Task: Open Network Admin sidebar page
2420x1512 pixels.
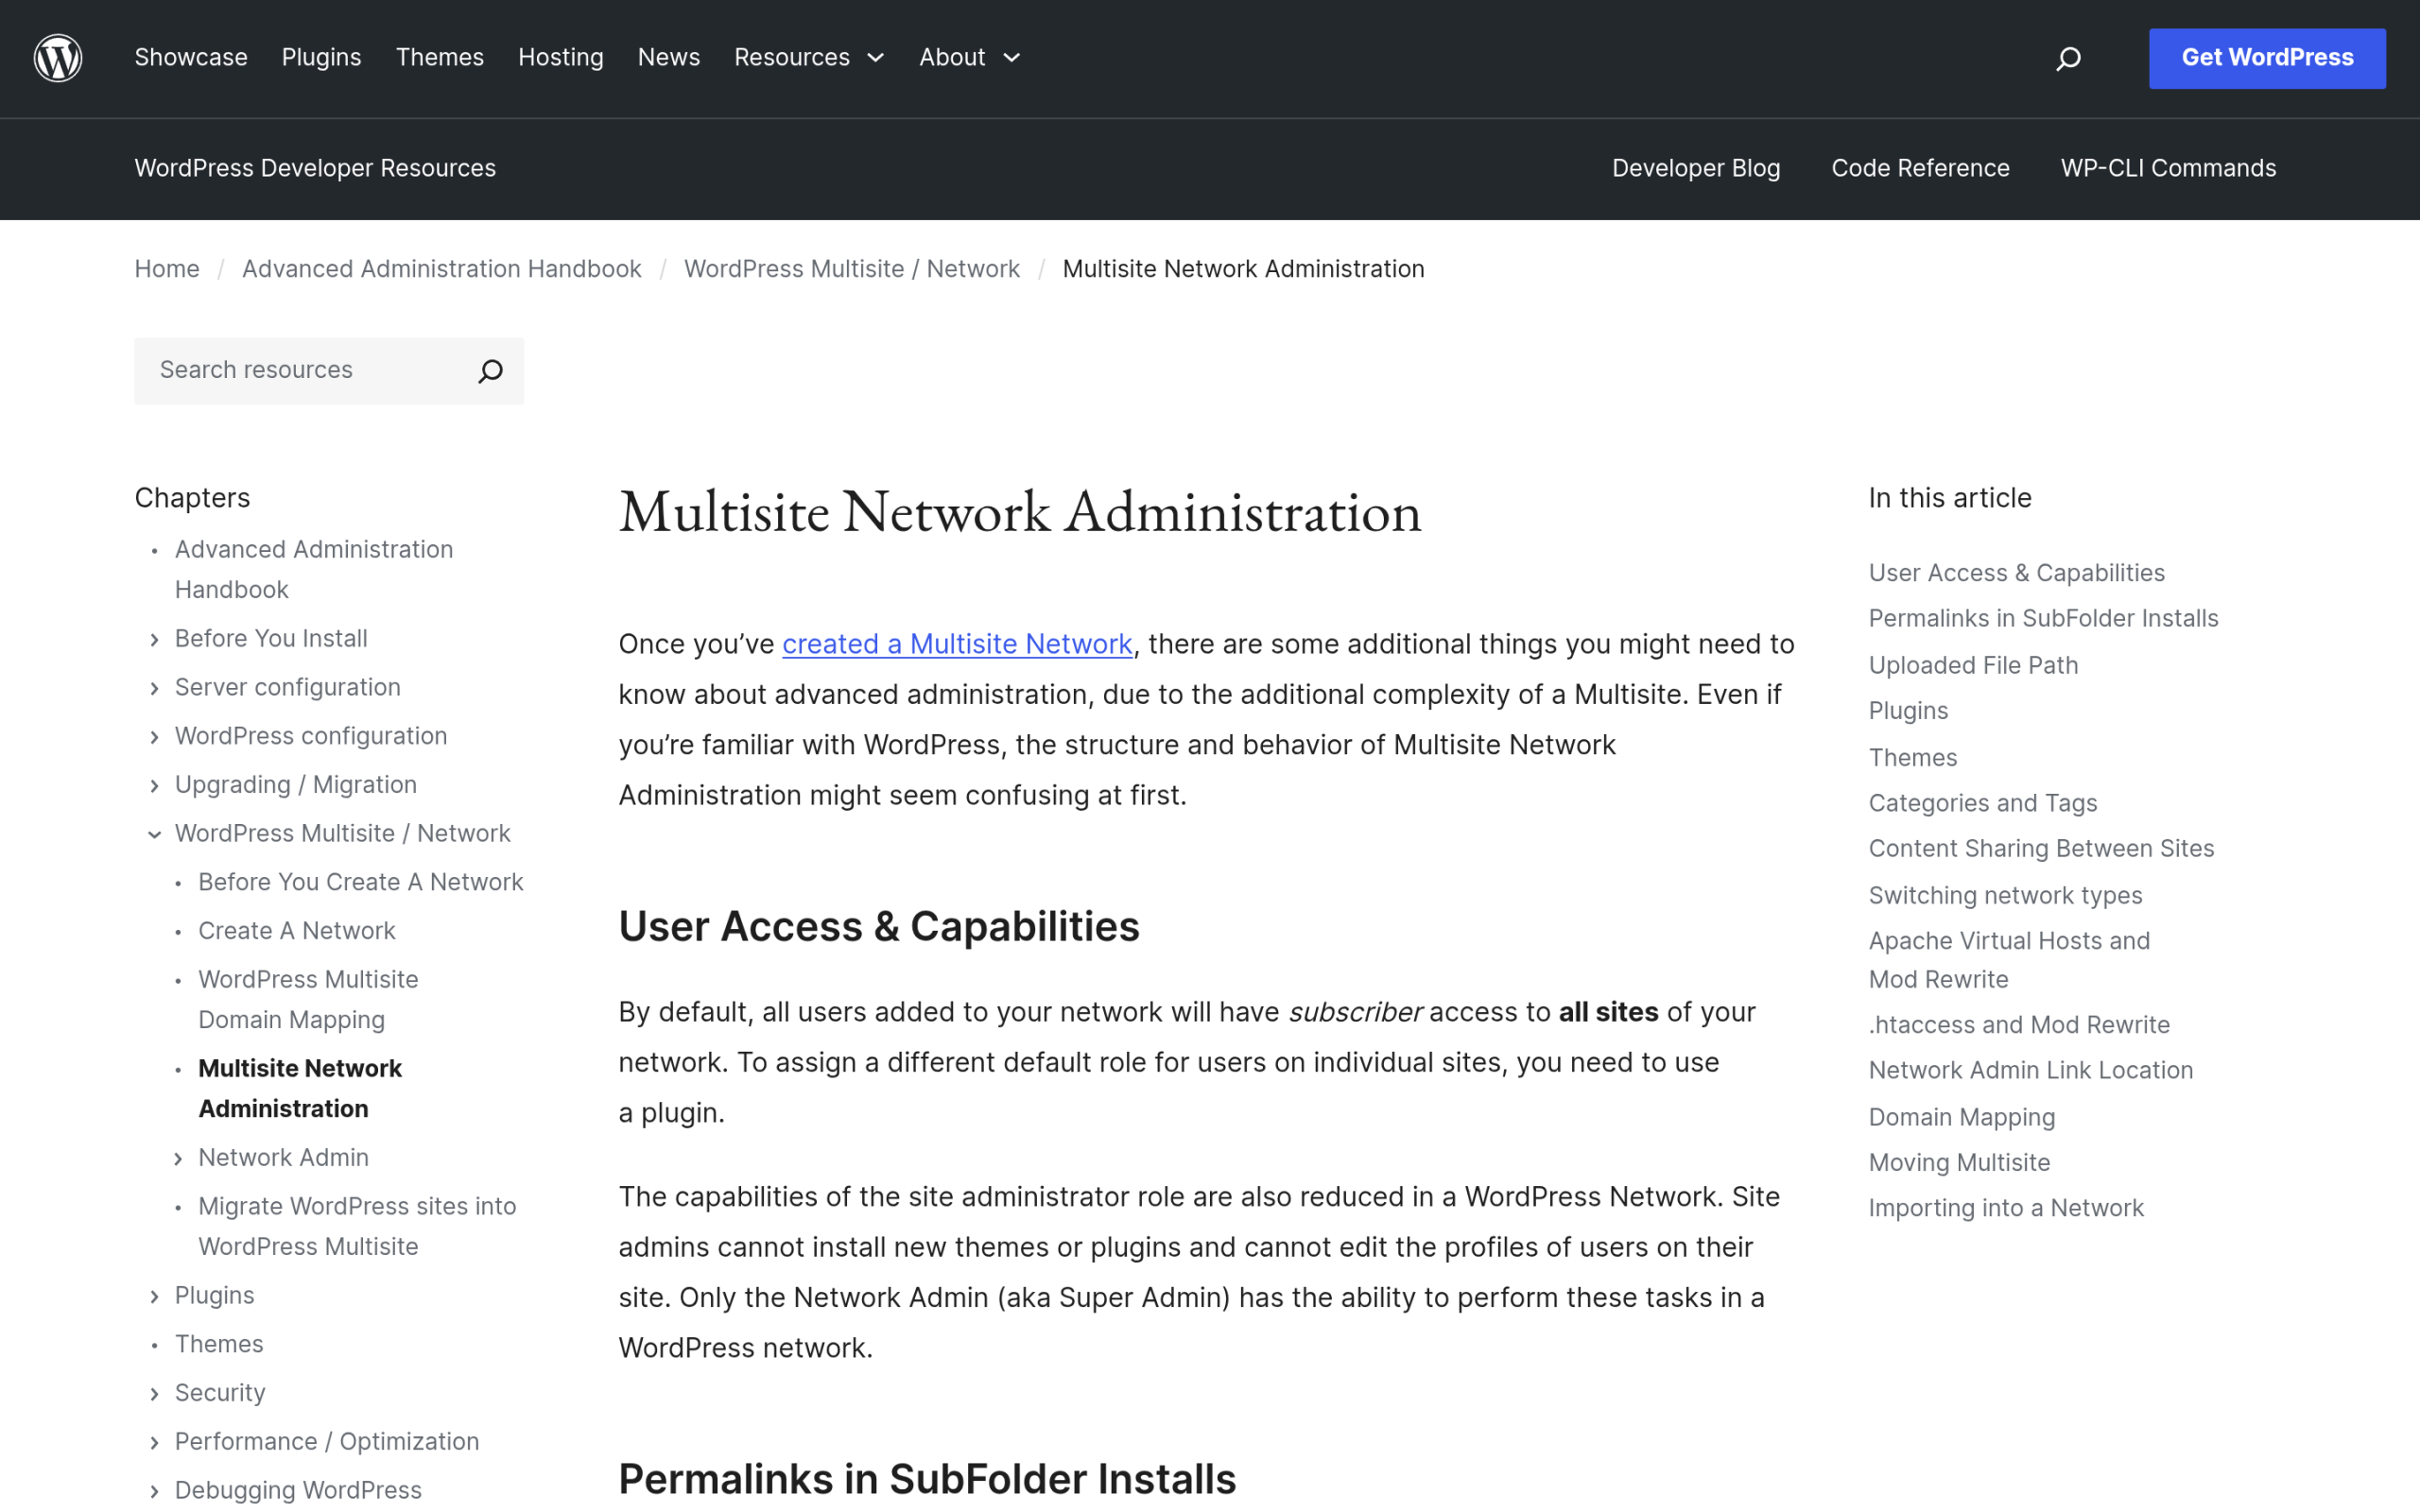Action: point(284,1158)
